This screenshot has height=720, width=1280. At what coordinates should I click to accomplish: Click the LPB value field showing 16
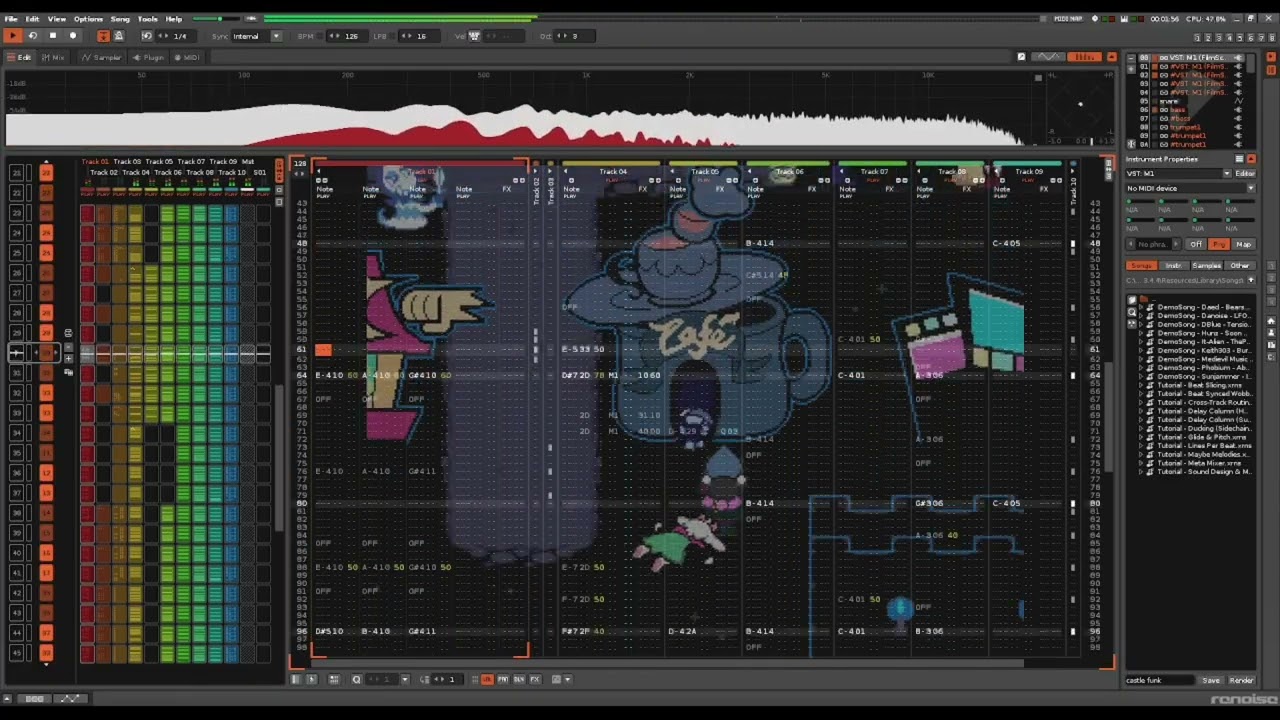pos(421,36)
